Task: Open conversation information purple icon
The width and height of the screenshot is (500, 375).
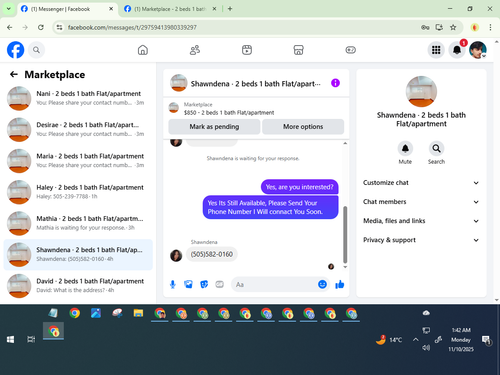Action: tap(335, 83)
